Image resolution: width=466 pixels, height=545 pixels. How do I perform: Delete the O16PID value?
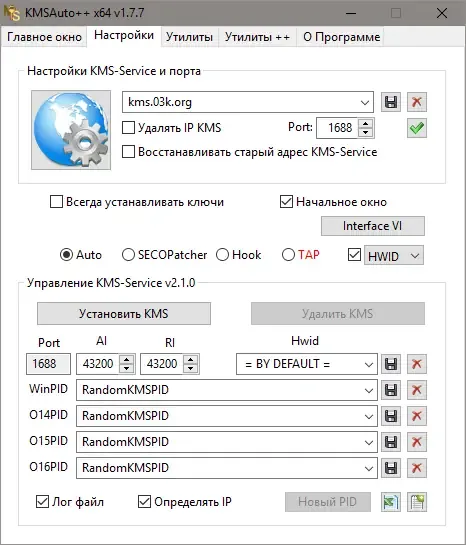pyautogui.click(x=417, y=468)
